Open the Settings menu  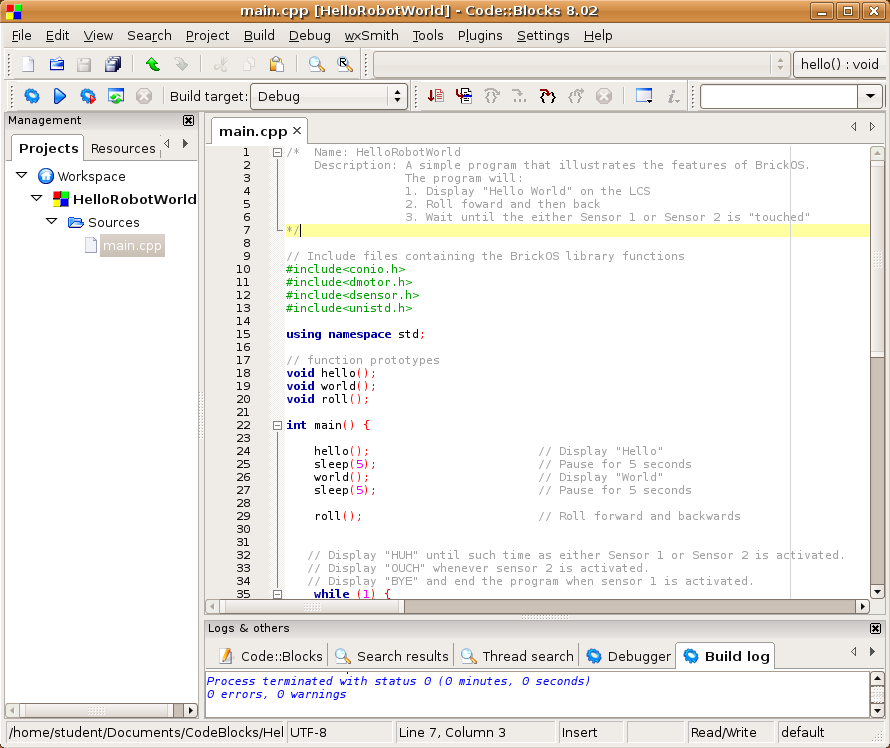(x=543, y=36)
